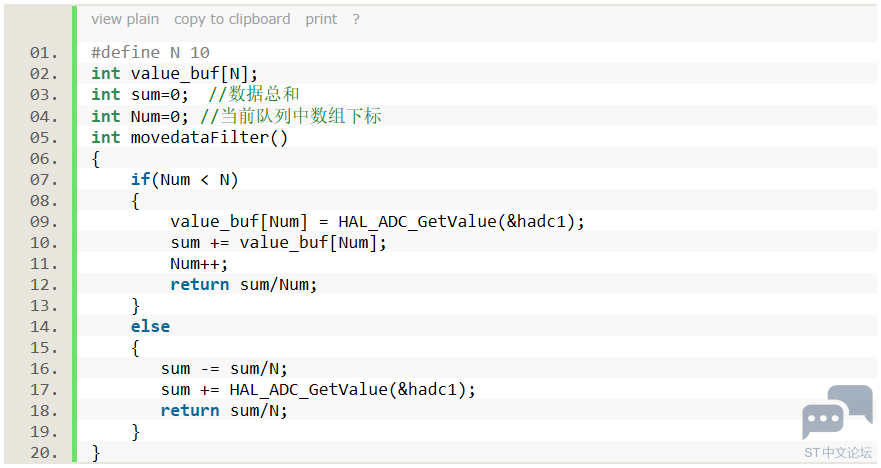Click 'value_buf[Num] = HAL_ADC_GetValue(&hadc1);' line
Image resolution: width=881 pixels, height=468 pixels.
pos(377,222)
